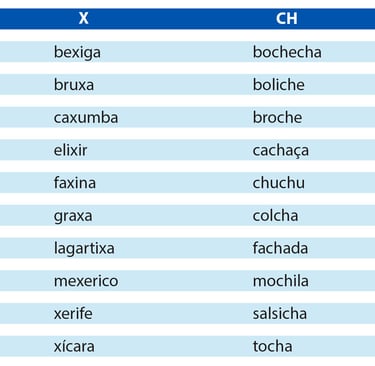Image resolution: width=375 pixels, height=366 pixels.
Task: Click on the word cachaça
Action: (281, 151)
